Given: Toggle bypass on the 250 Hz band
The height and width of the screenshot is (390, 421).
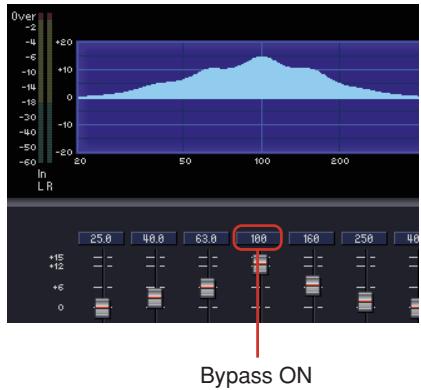Looking at the screenshot, I should point(364,239).
